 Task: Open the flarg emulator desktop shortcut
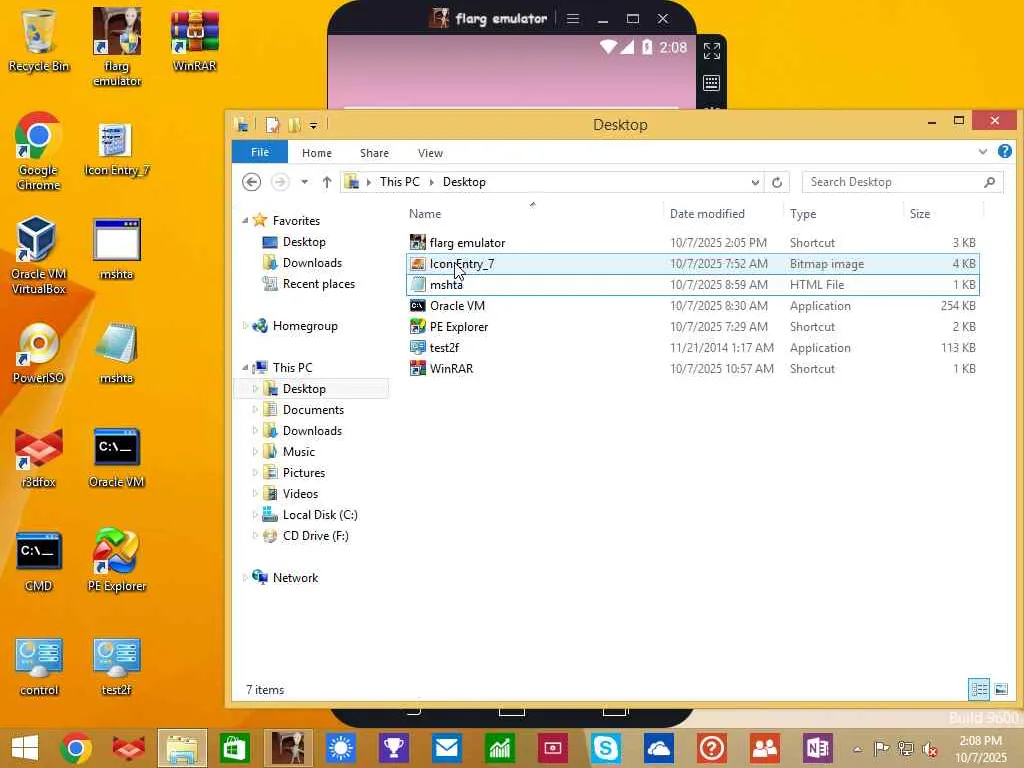coord(116,47)
